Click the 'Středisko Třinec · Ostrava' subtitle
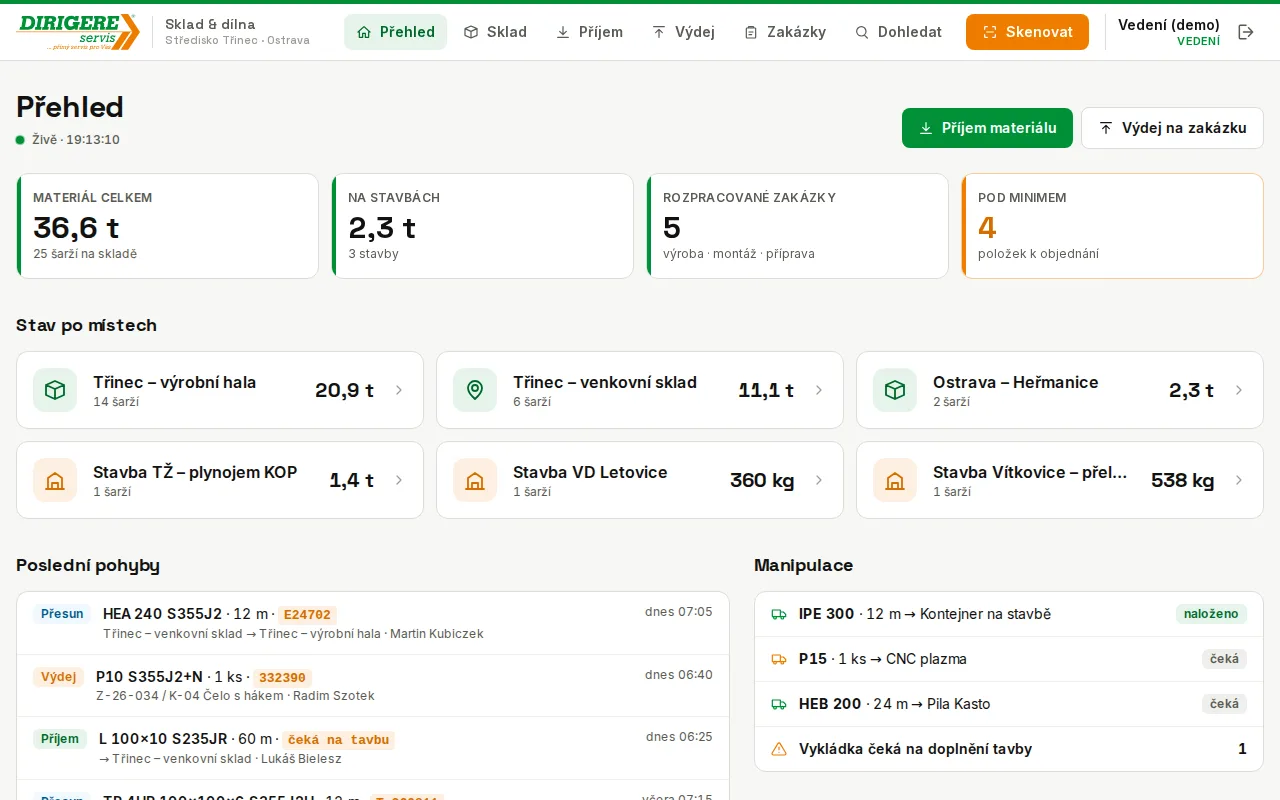This screenshot has width=1280, height=800. 237,41
